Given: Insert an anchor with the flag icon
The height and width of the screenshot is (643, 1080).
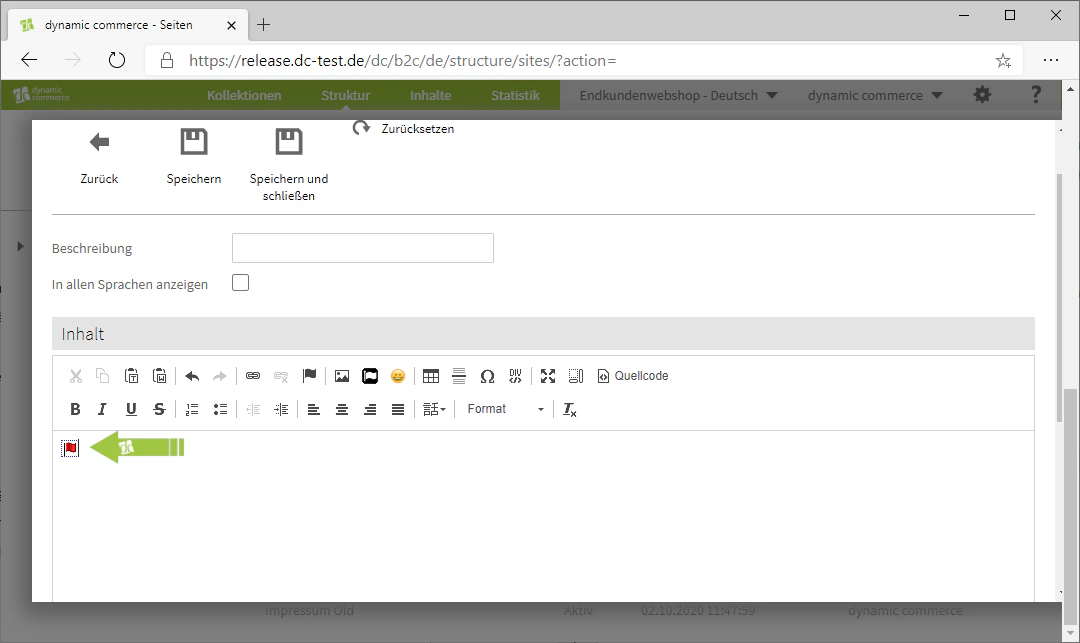Looking at the screenshot, I should click(x=309, y=376).
